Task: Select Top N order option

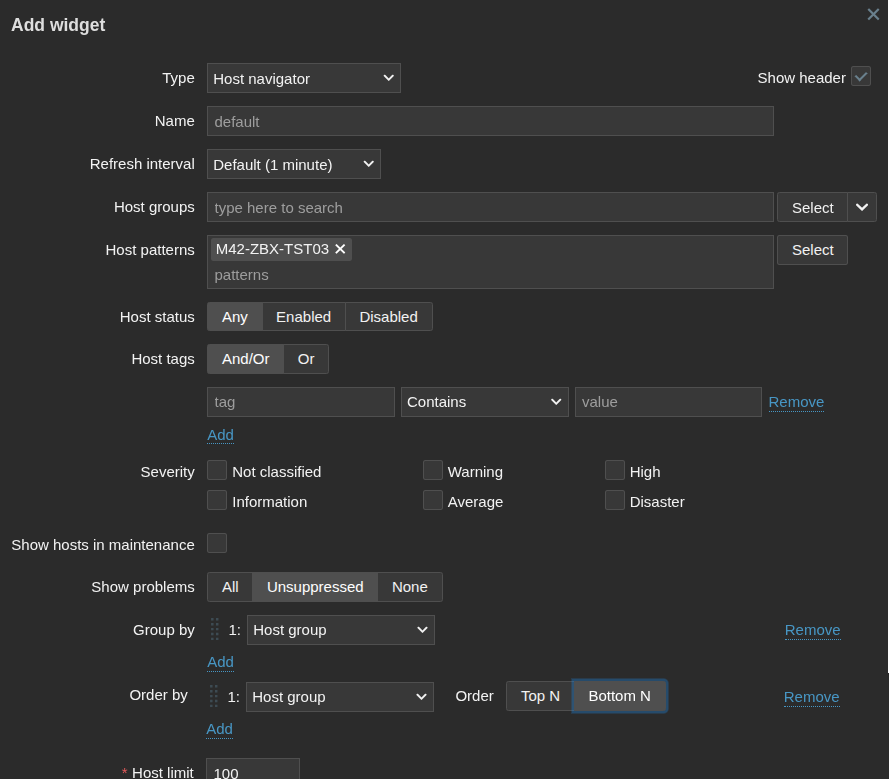Action: pyautogui.click(x=540, y=696)
